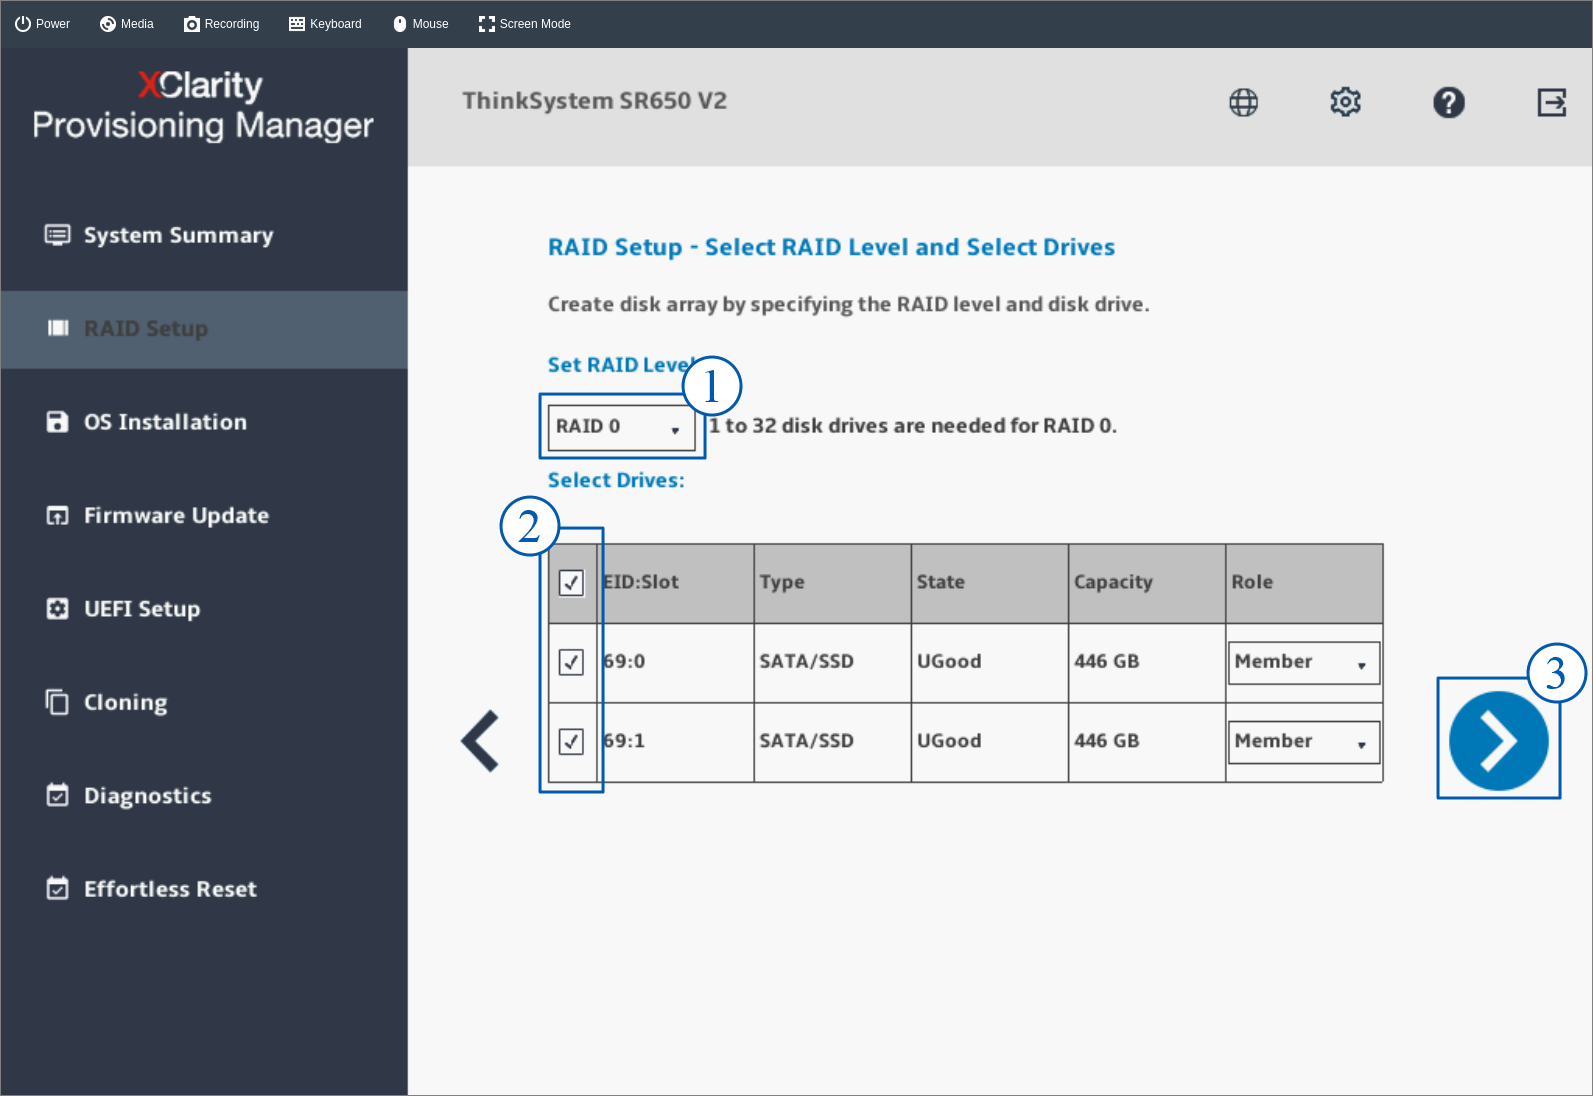Uncheck the drive 69:1 checkbox
The height and width of the screenshot is (1096, 1593).
[x=571, y=741]
